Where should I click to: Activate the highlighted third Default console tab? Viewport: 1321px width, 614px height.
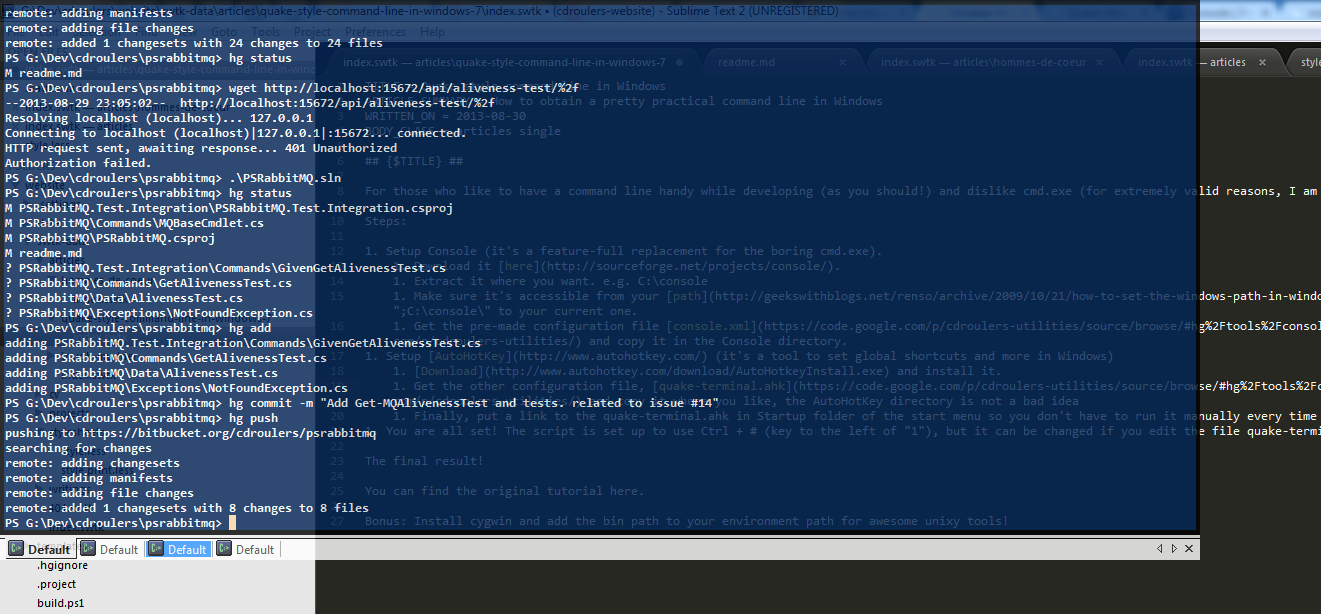pos(186,549)
